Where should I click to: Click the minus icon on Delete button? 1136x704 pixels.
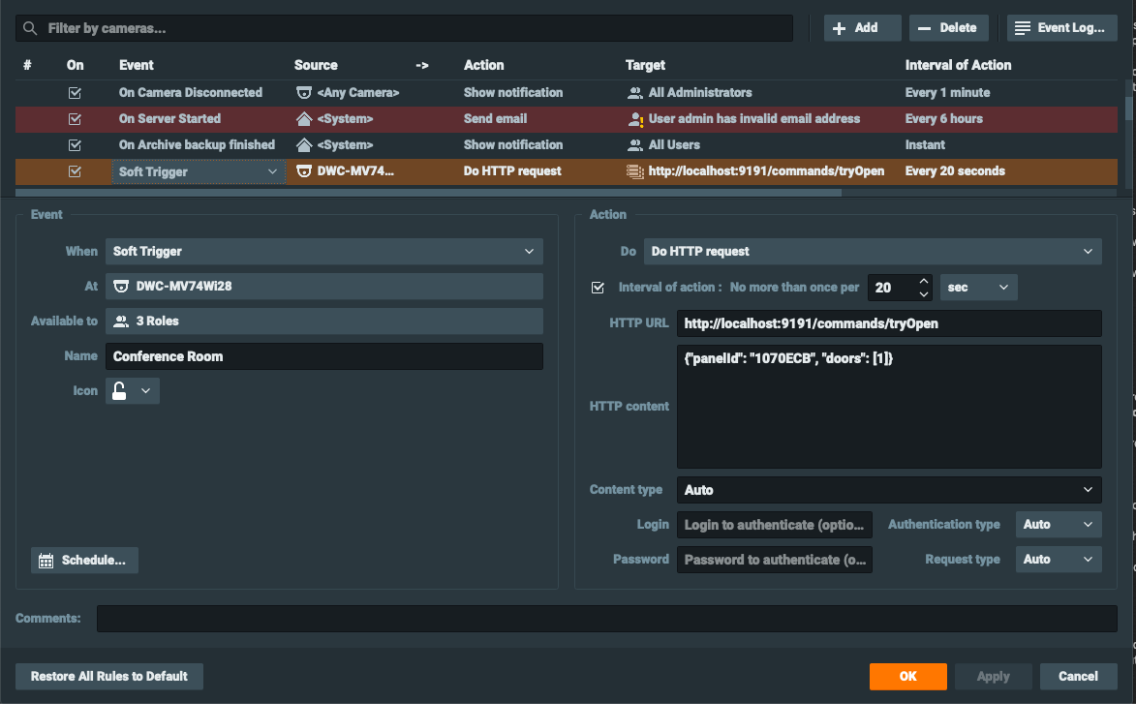point(924,28)
